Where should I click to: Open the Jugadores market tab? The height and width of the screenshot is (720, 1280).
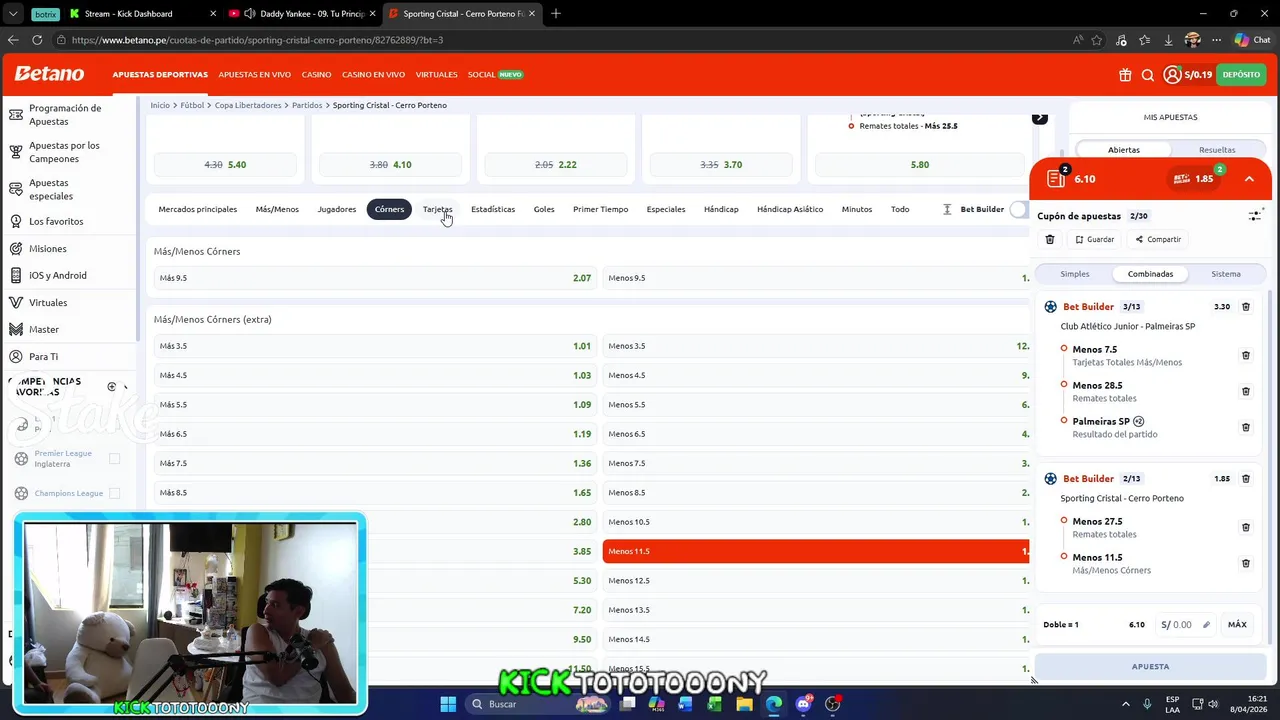tap(337, 209)
